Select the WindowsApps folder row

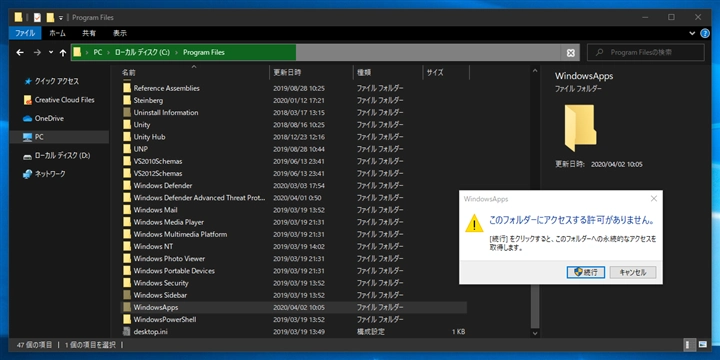pyautogui.click(x=293, y=307)
